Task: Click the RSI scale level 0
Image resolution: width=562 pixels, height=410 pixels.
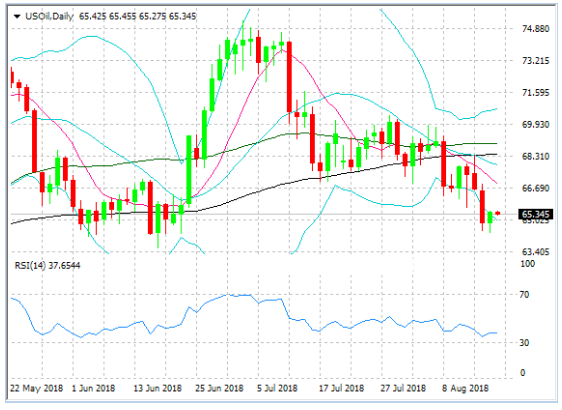Action: (x=523, y=373)
